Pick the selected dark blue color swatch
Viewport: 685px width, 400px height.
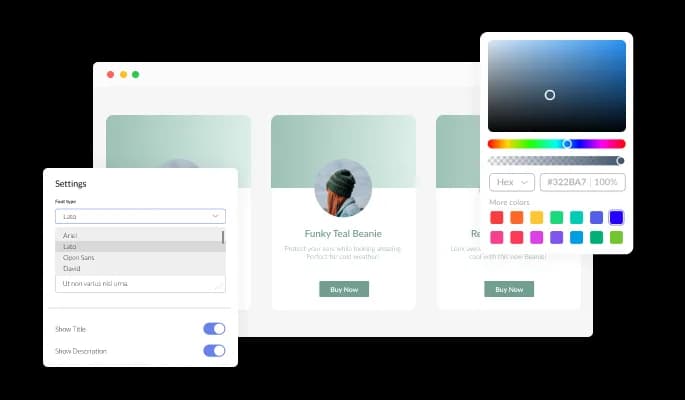pyautogui.click(x=616, y=217)
